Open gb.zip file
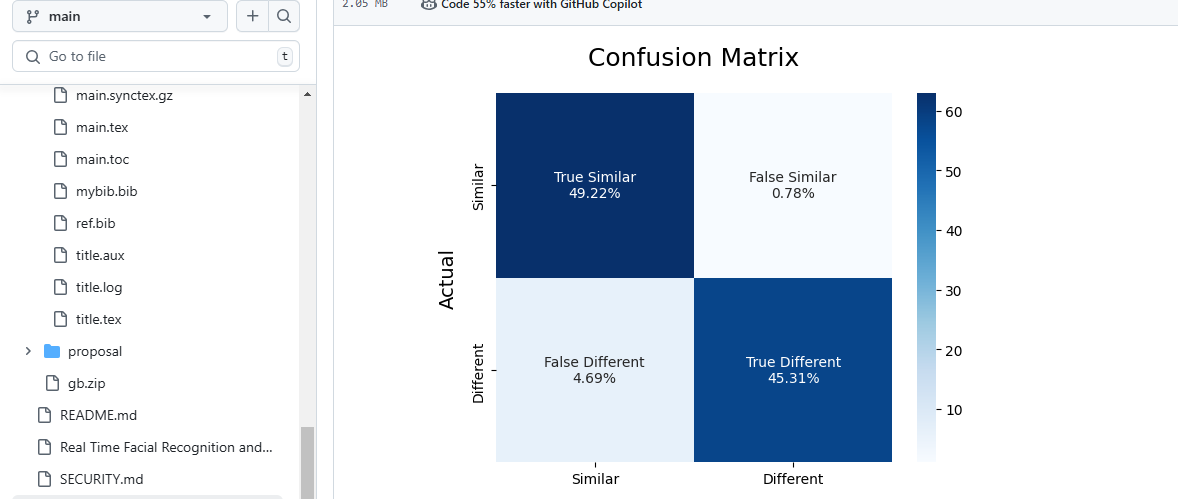 click(84, 384)
